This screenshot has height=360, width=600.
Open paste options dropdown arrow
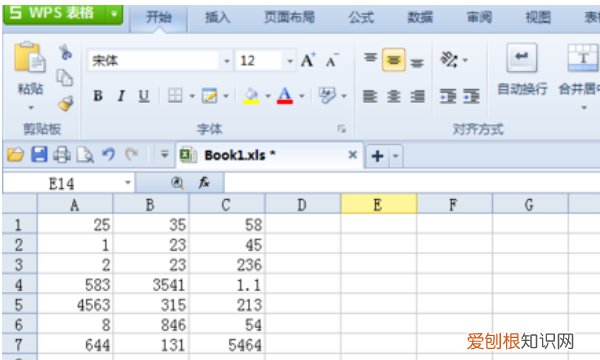(31, 108)
